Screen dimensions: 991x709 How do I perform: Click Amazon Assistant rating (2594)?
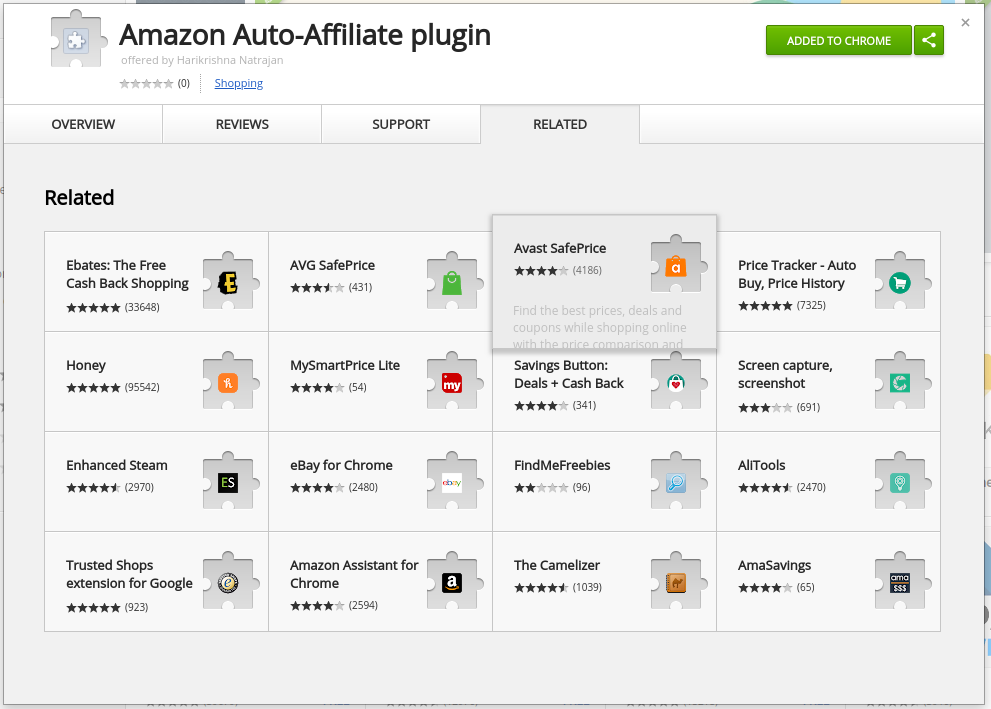[334, 605]
